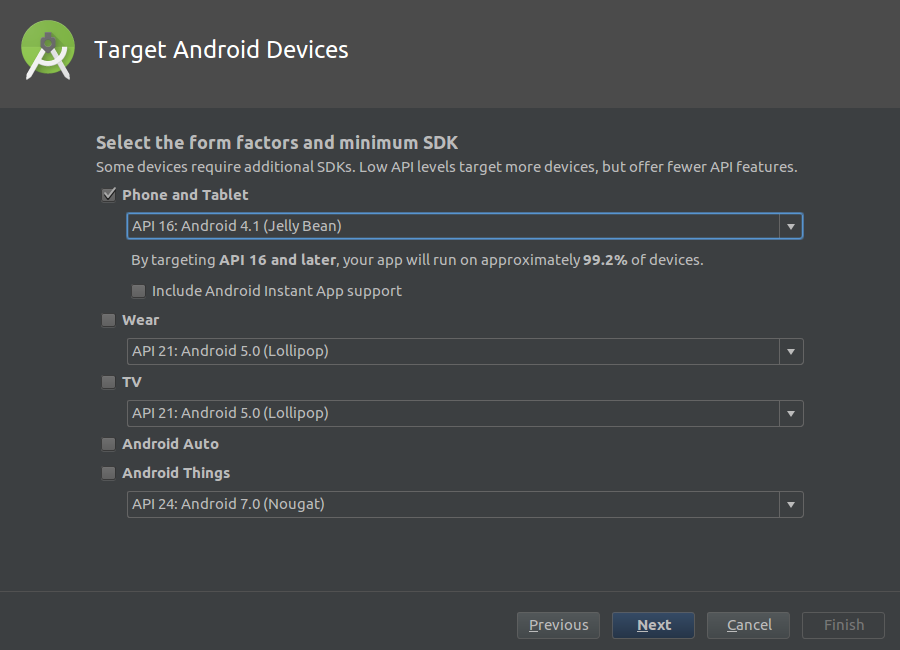Click the API 24 Nougat combo box

(x=464, y=504)
